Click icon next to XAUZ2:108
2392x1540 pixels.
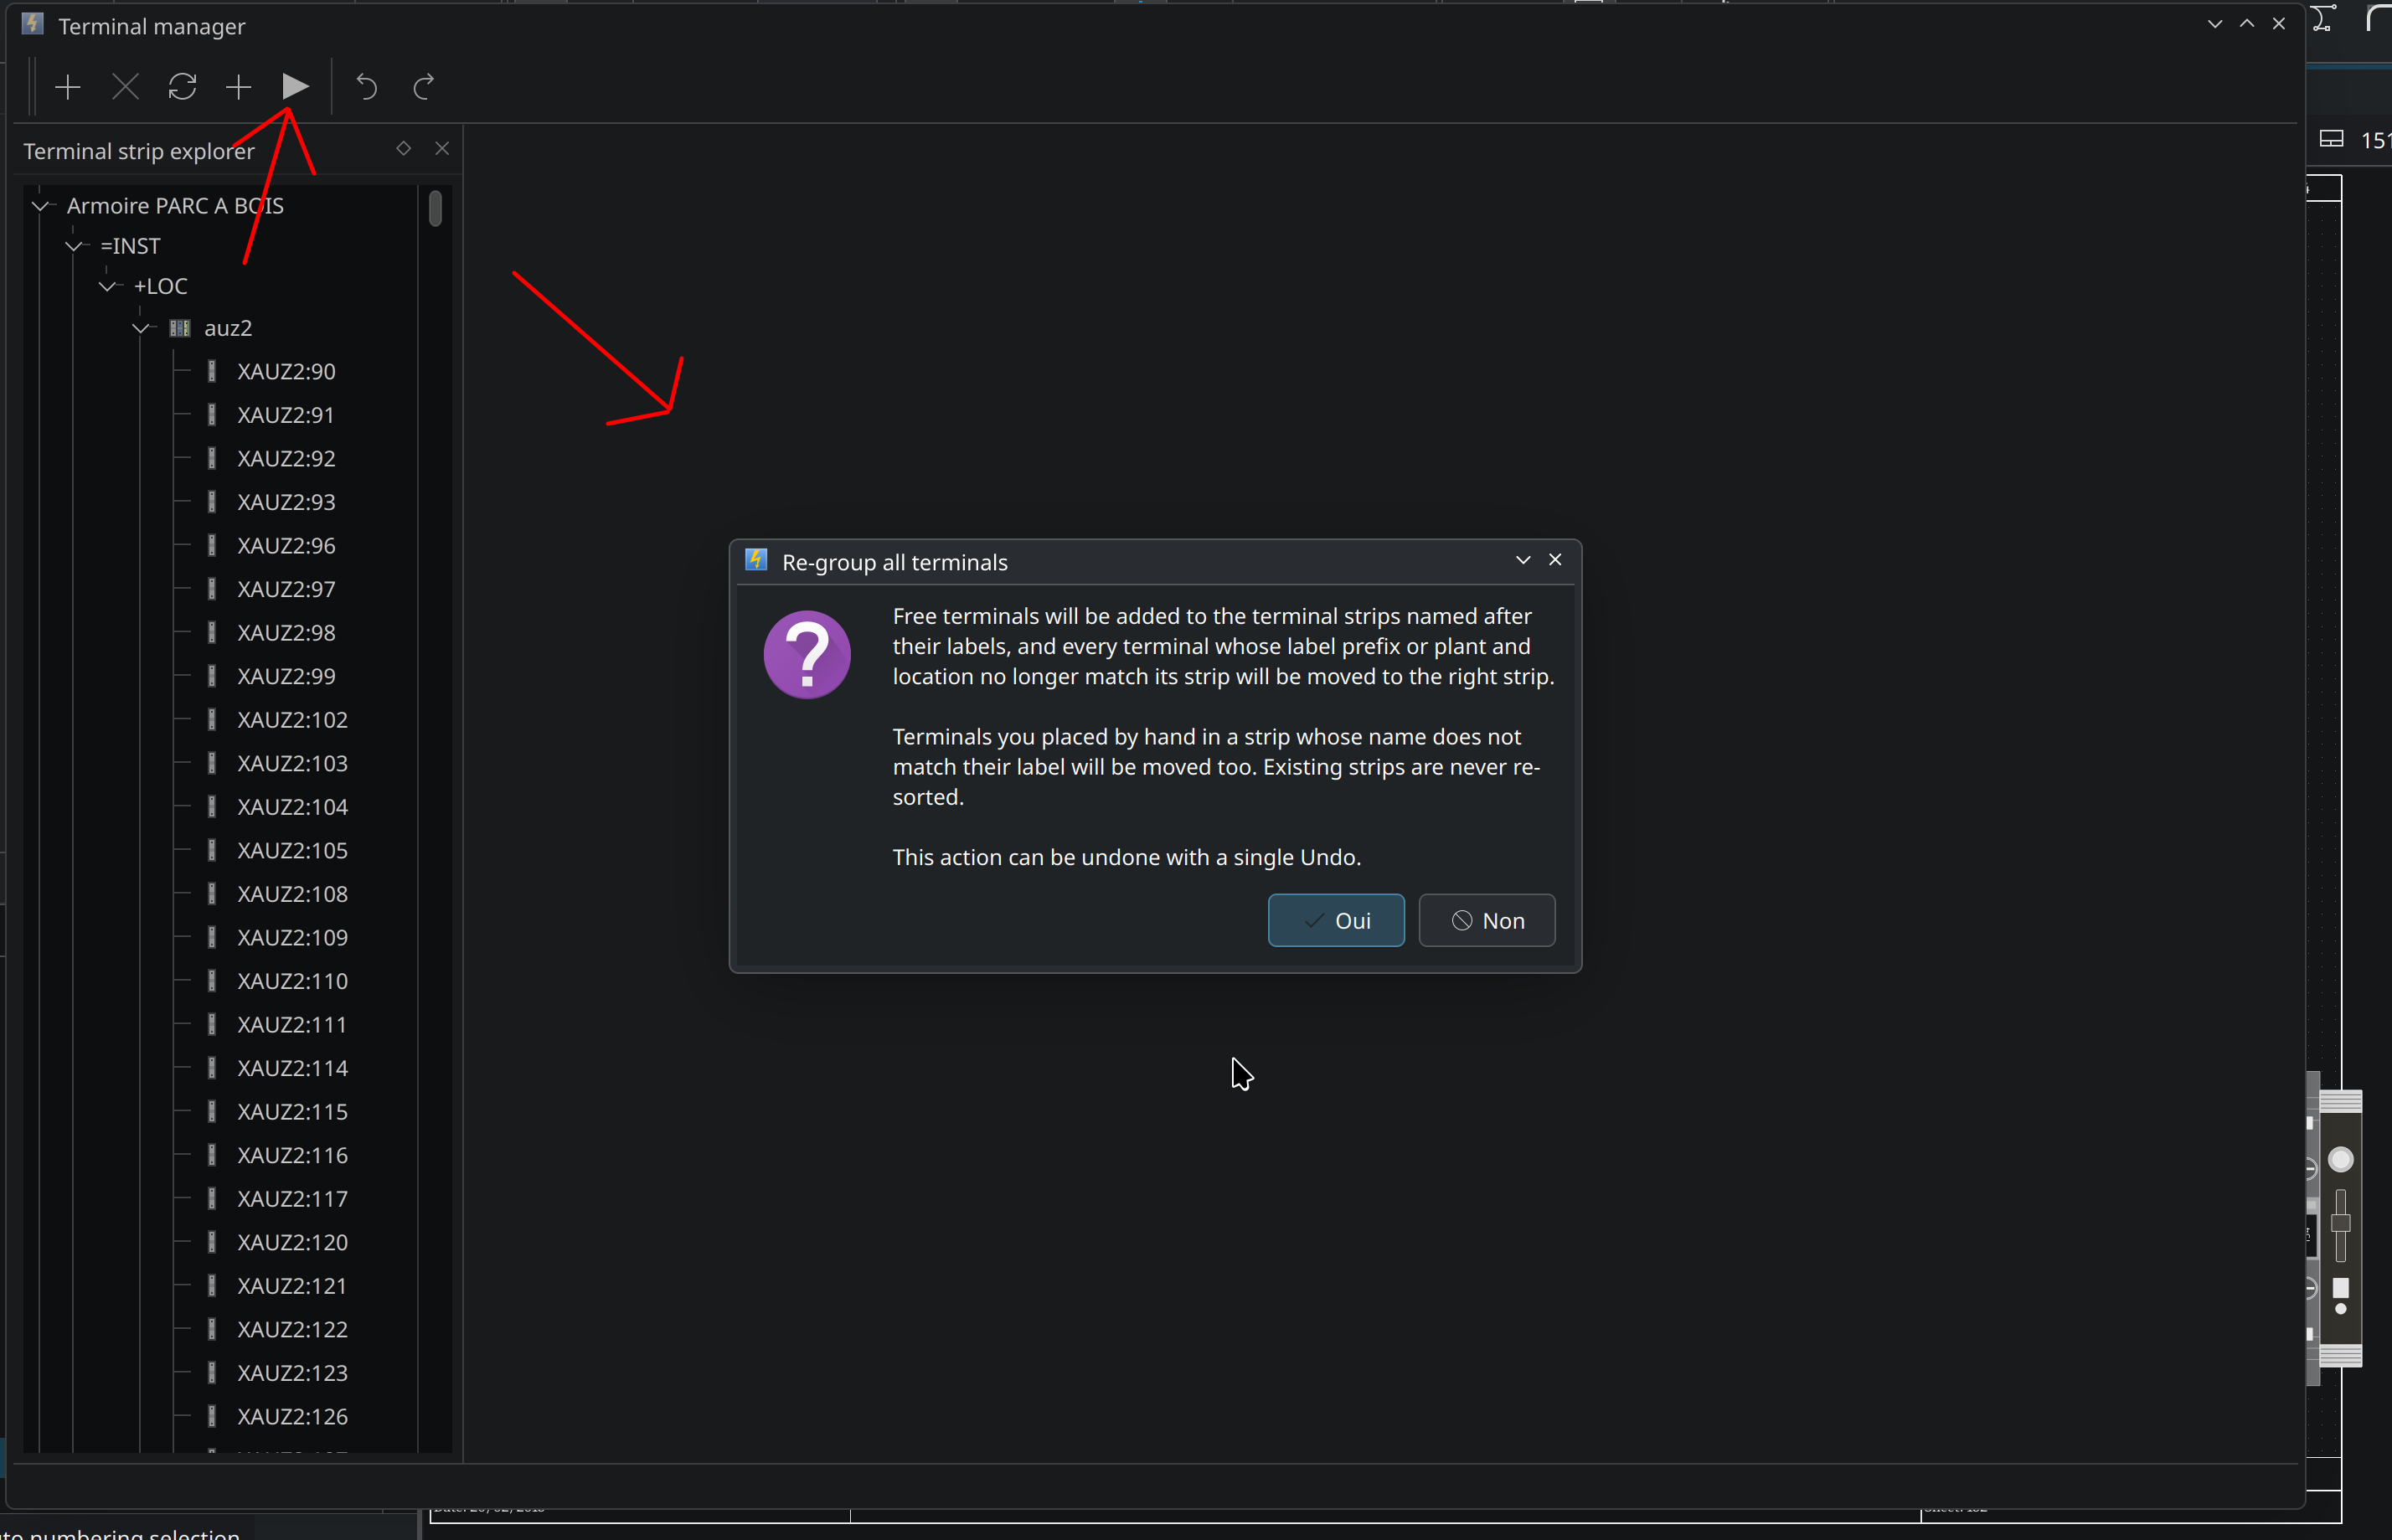coord(211,893)
